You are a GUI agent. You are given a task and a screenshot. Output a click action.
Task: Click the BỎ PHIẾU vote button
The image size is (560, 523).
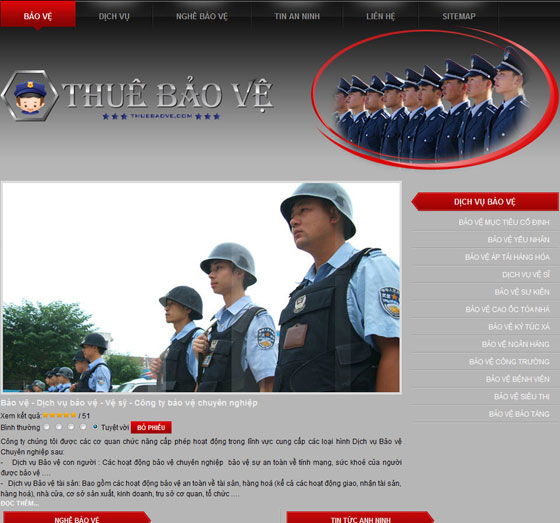pyautogui.click(x=151, y=428)
